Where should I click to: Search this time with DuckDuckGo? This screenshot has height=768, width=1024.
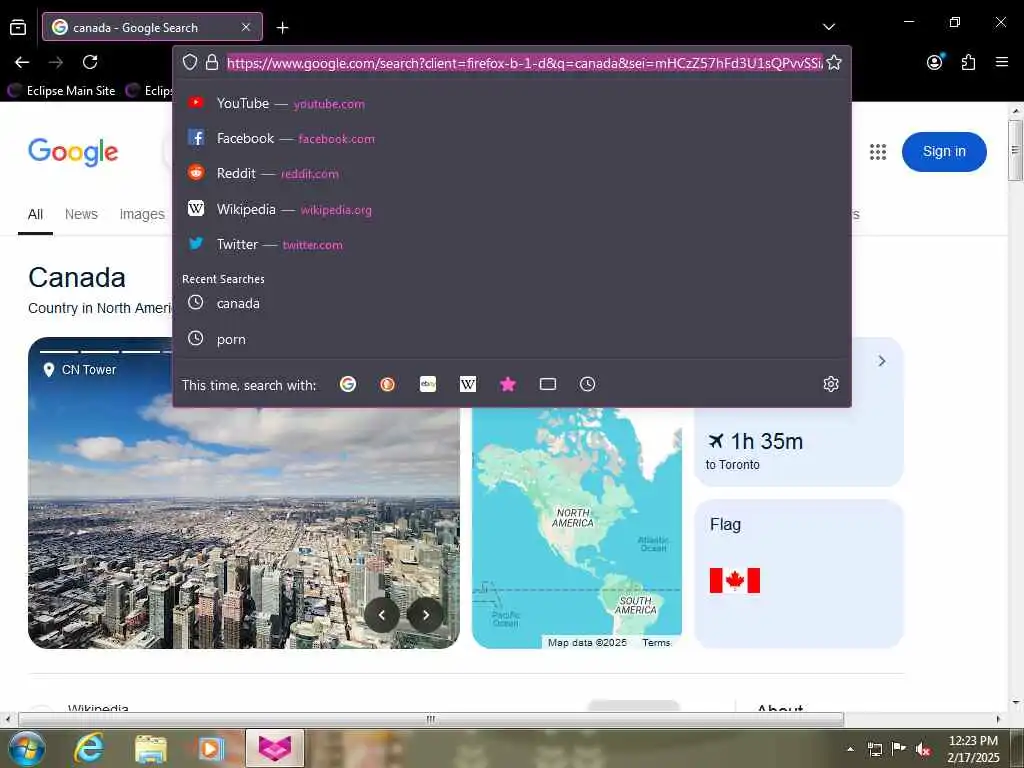387,384
